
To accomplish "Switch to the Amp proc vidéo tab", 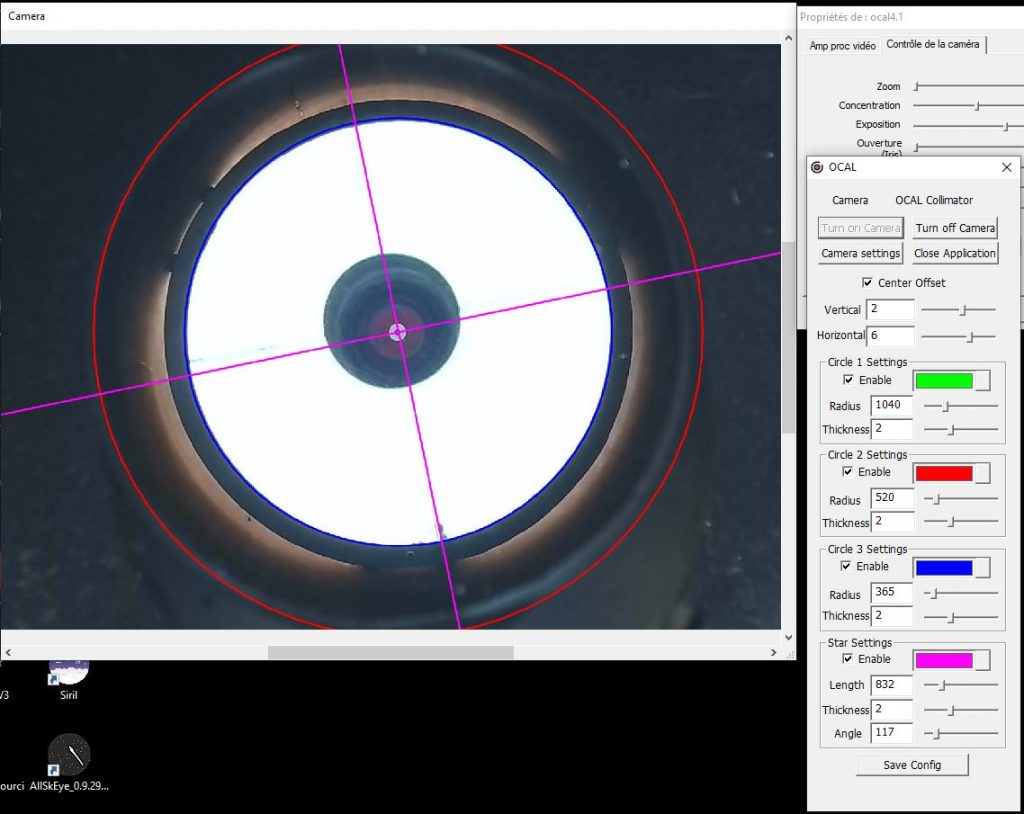I will (x=842, y=45).
